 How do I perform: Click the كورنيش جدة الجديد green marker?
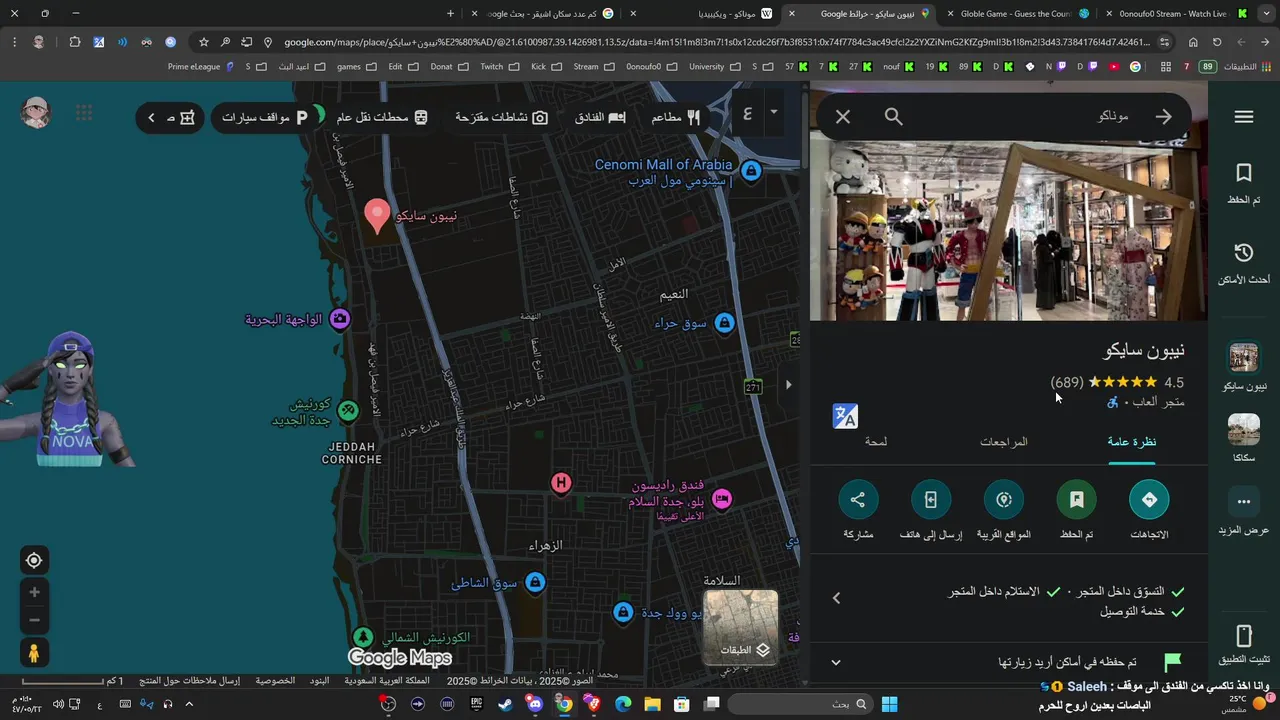click(348, 410)
